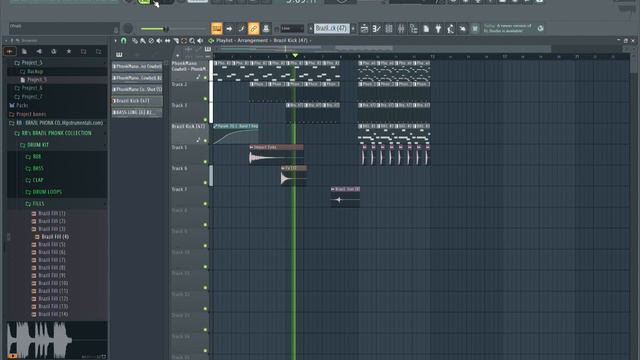Open the Piano roll from shortcut icons
This screenshot has width=640, height=360.
(376, 29)
